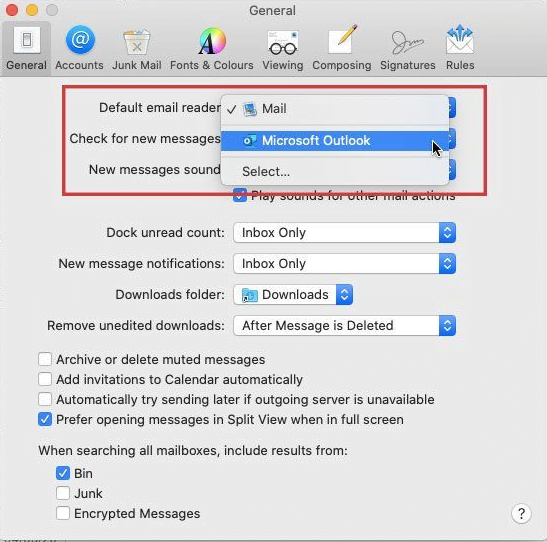The height and width of the screenshot is (542, 547).
Task: Open the Fonts & Colours tab
Action: point(212,48)
